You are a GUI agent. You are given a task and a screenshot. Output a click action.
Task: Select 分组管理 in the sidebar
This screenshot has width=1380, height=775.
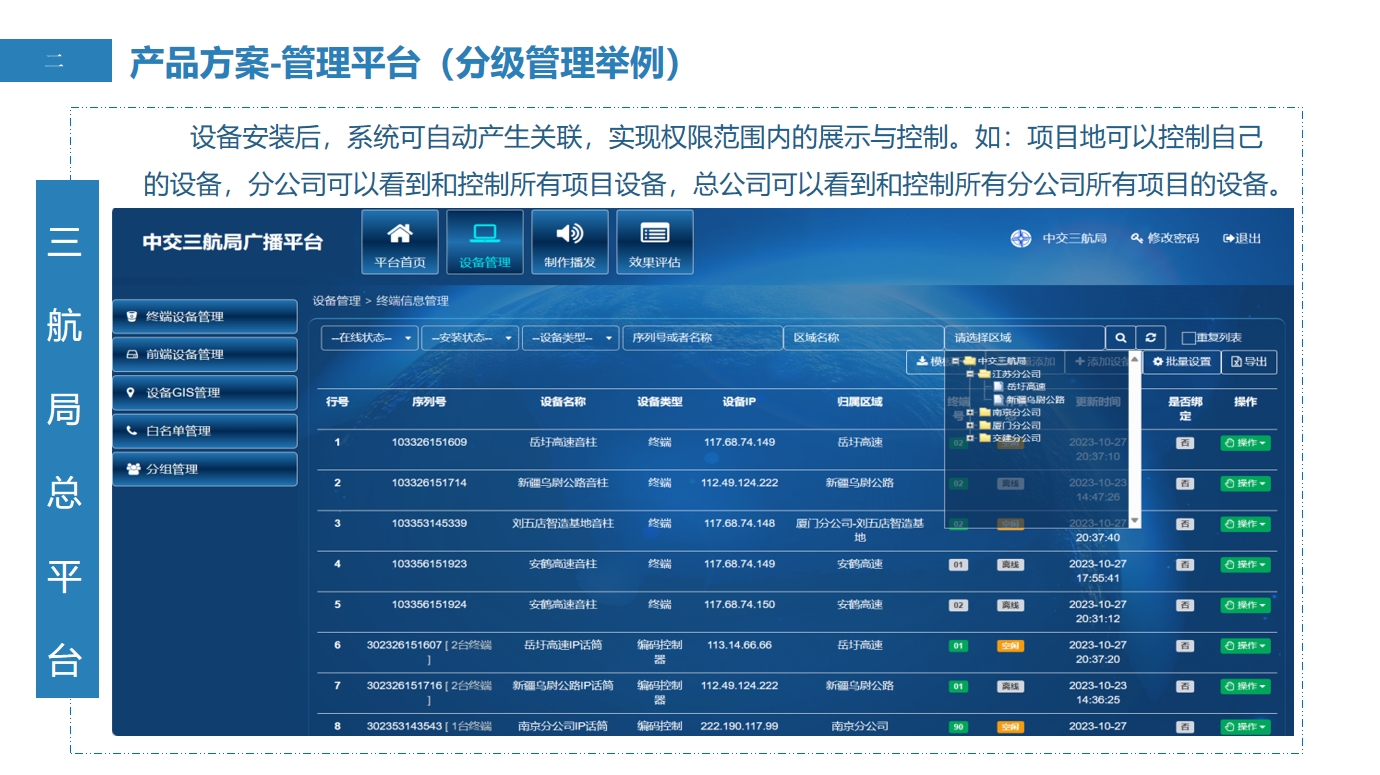[205, 468]
